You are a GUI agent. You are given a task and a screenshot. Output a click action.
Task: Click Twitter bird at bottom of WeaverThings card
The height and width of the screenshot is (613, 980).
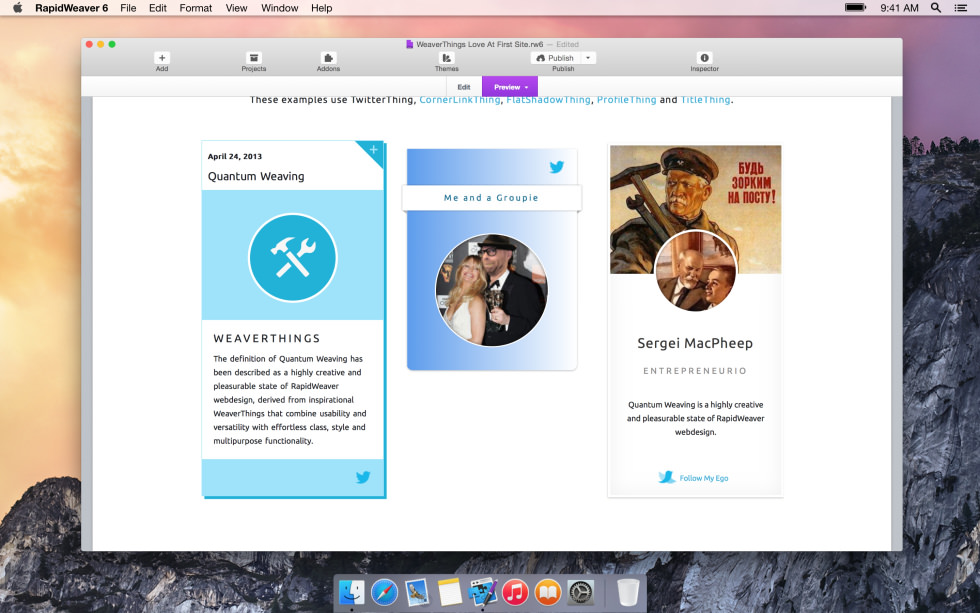point(363,477)
